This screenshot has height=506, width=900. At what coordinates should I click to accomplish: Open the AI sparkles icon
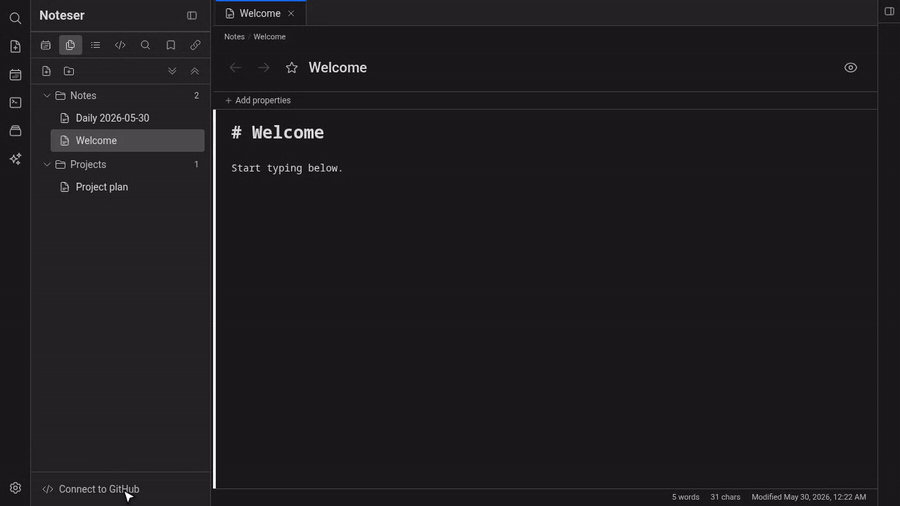click(15, 159)
